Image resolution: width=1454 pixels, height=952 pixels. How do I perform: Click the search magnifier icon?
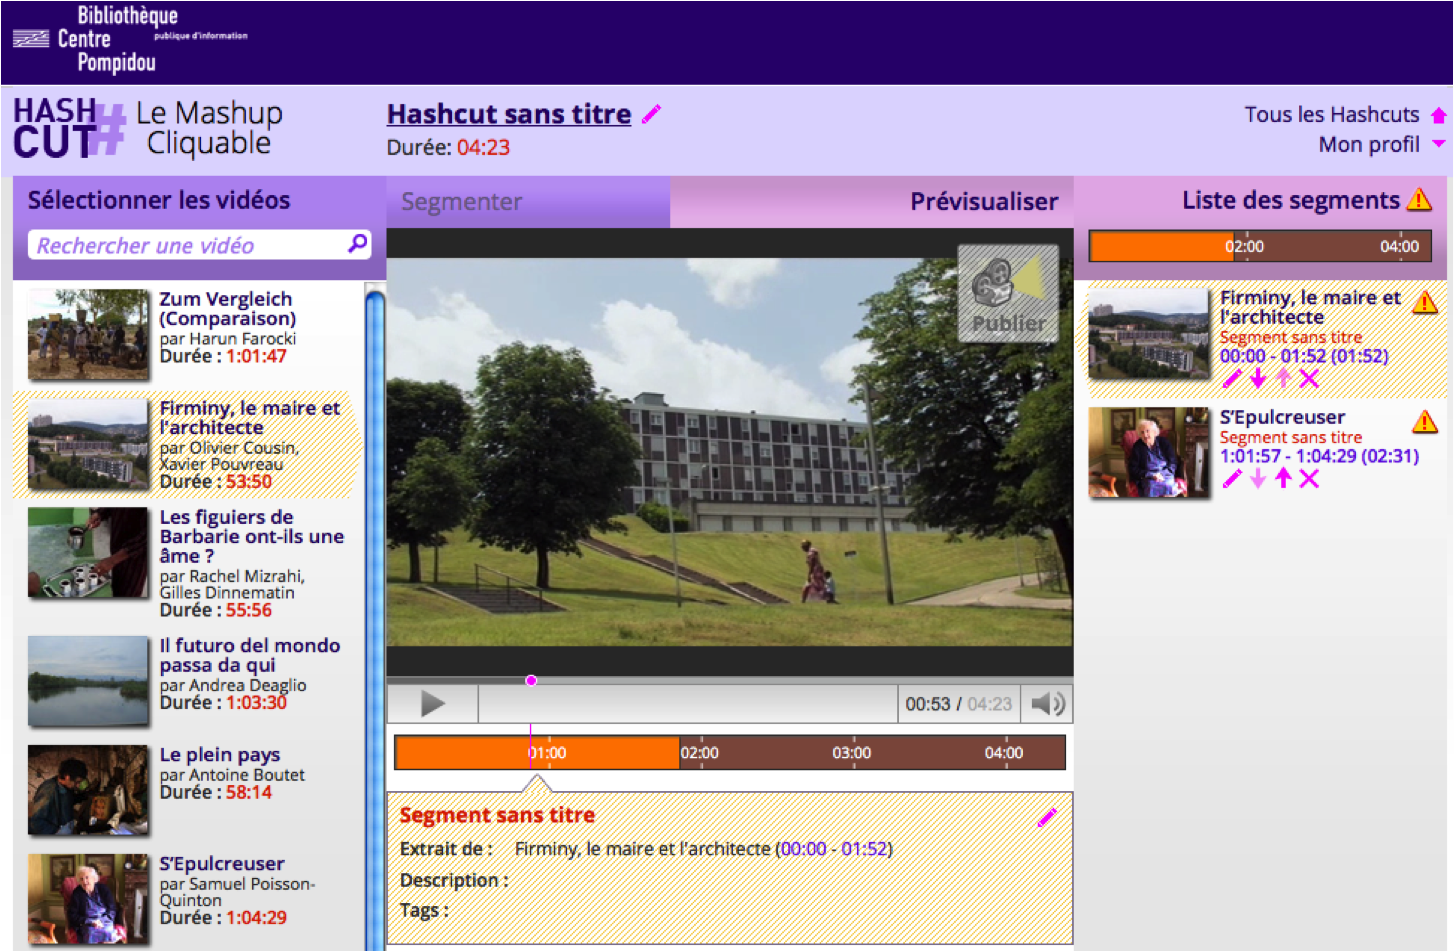[x=357, y=244]
